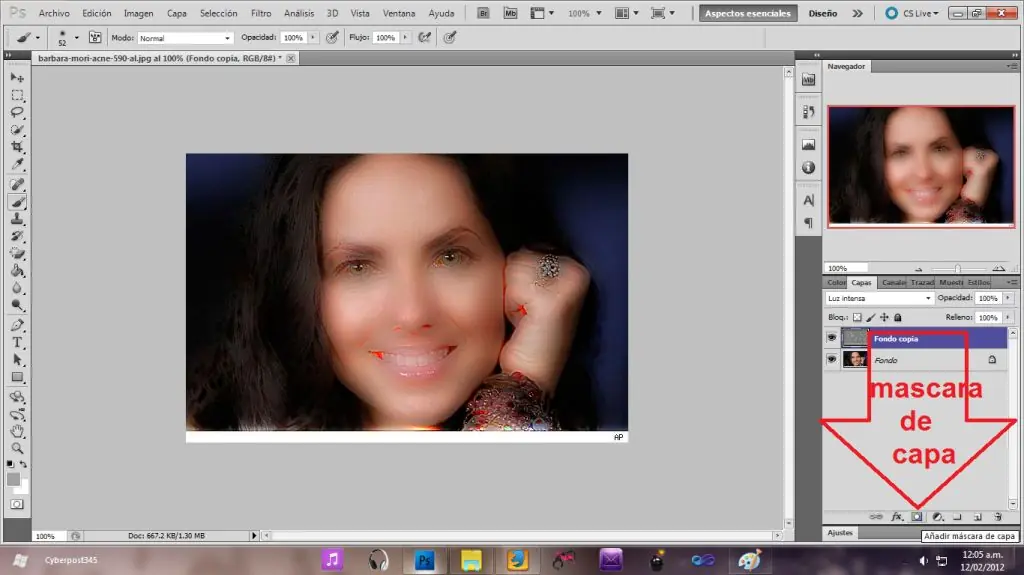Select the Rectangle shape tool

coord(17,377)
